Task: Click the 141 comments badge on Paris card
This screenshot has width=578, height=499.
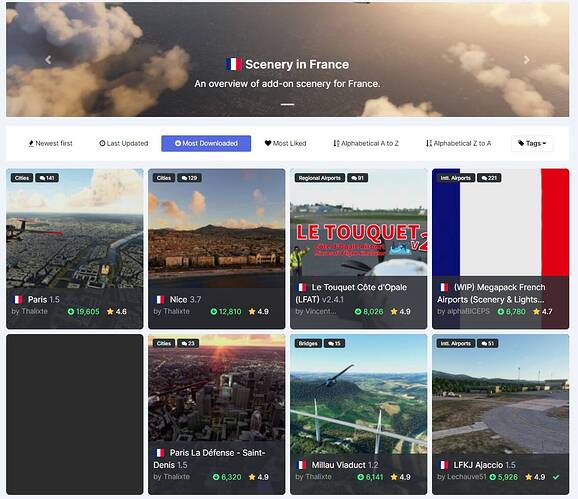Action: tap(47, 178)
